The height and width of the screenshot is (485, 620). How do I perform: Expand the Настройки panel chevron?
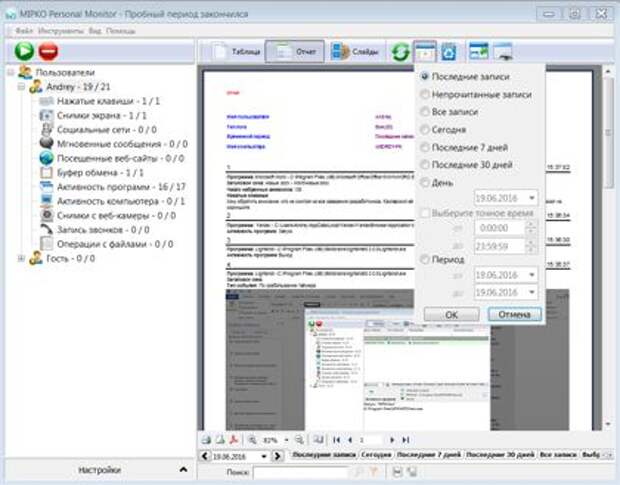click(183, 470)
